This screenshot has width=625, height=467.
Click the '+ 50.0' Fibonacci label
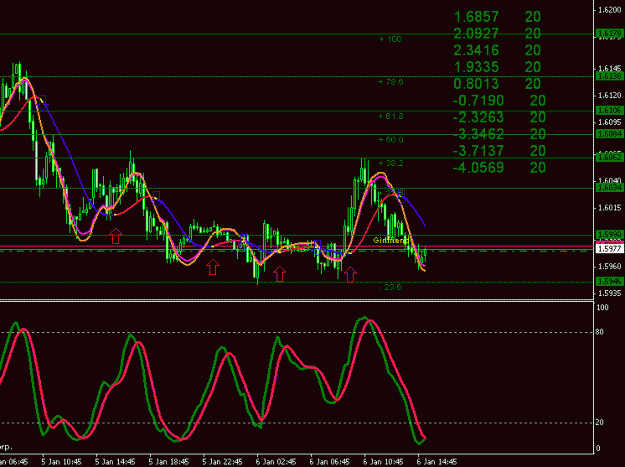391,140
